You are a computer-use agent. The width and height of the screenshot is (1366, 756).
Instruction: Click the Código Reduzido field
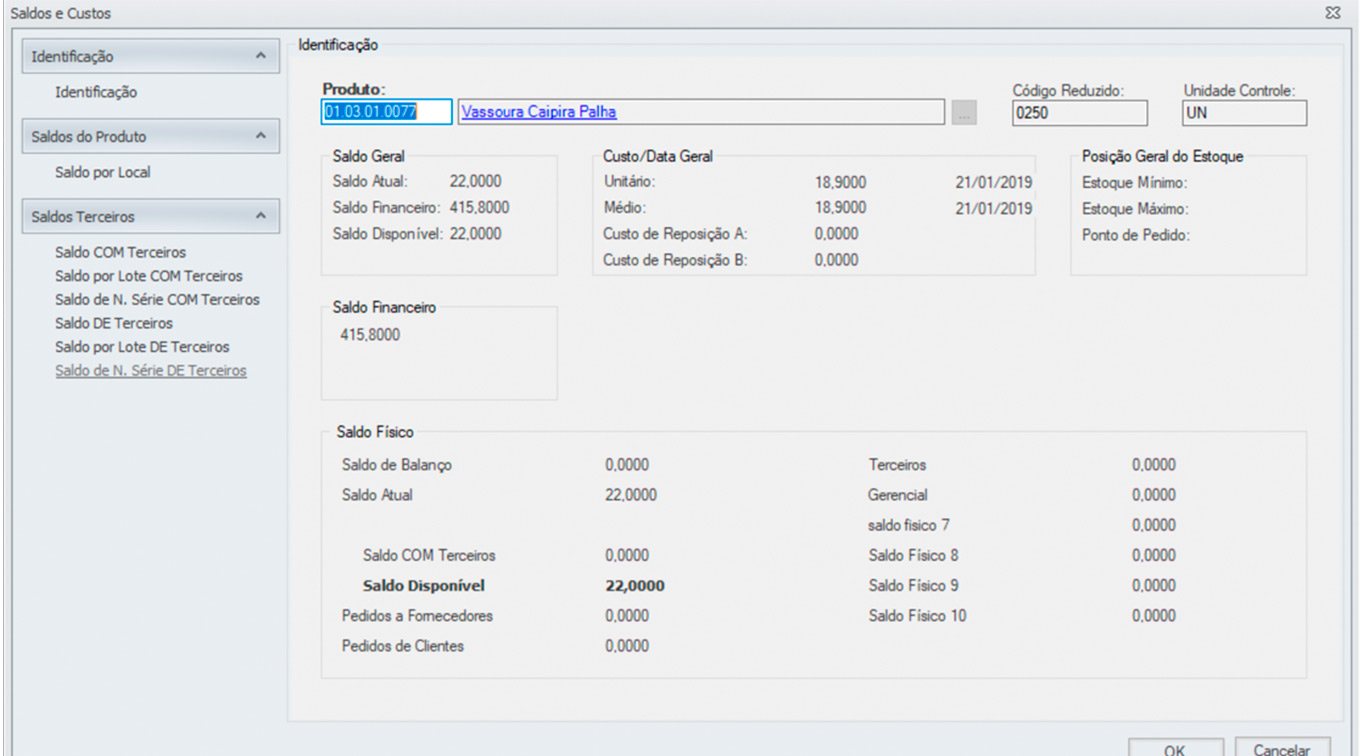[x=1079, y=113]
